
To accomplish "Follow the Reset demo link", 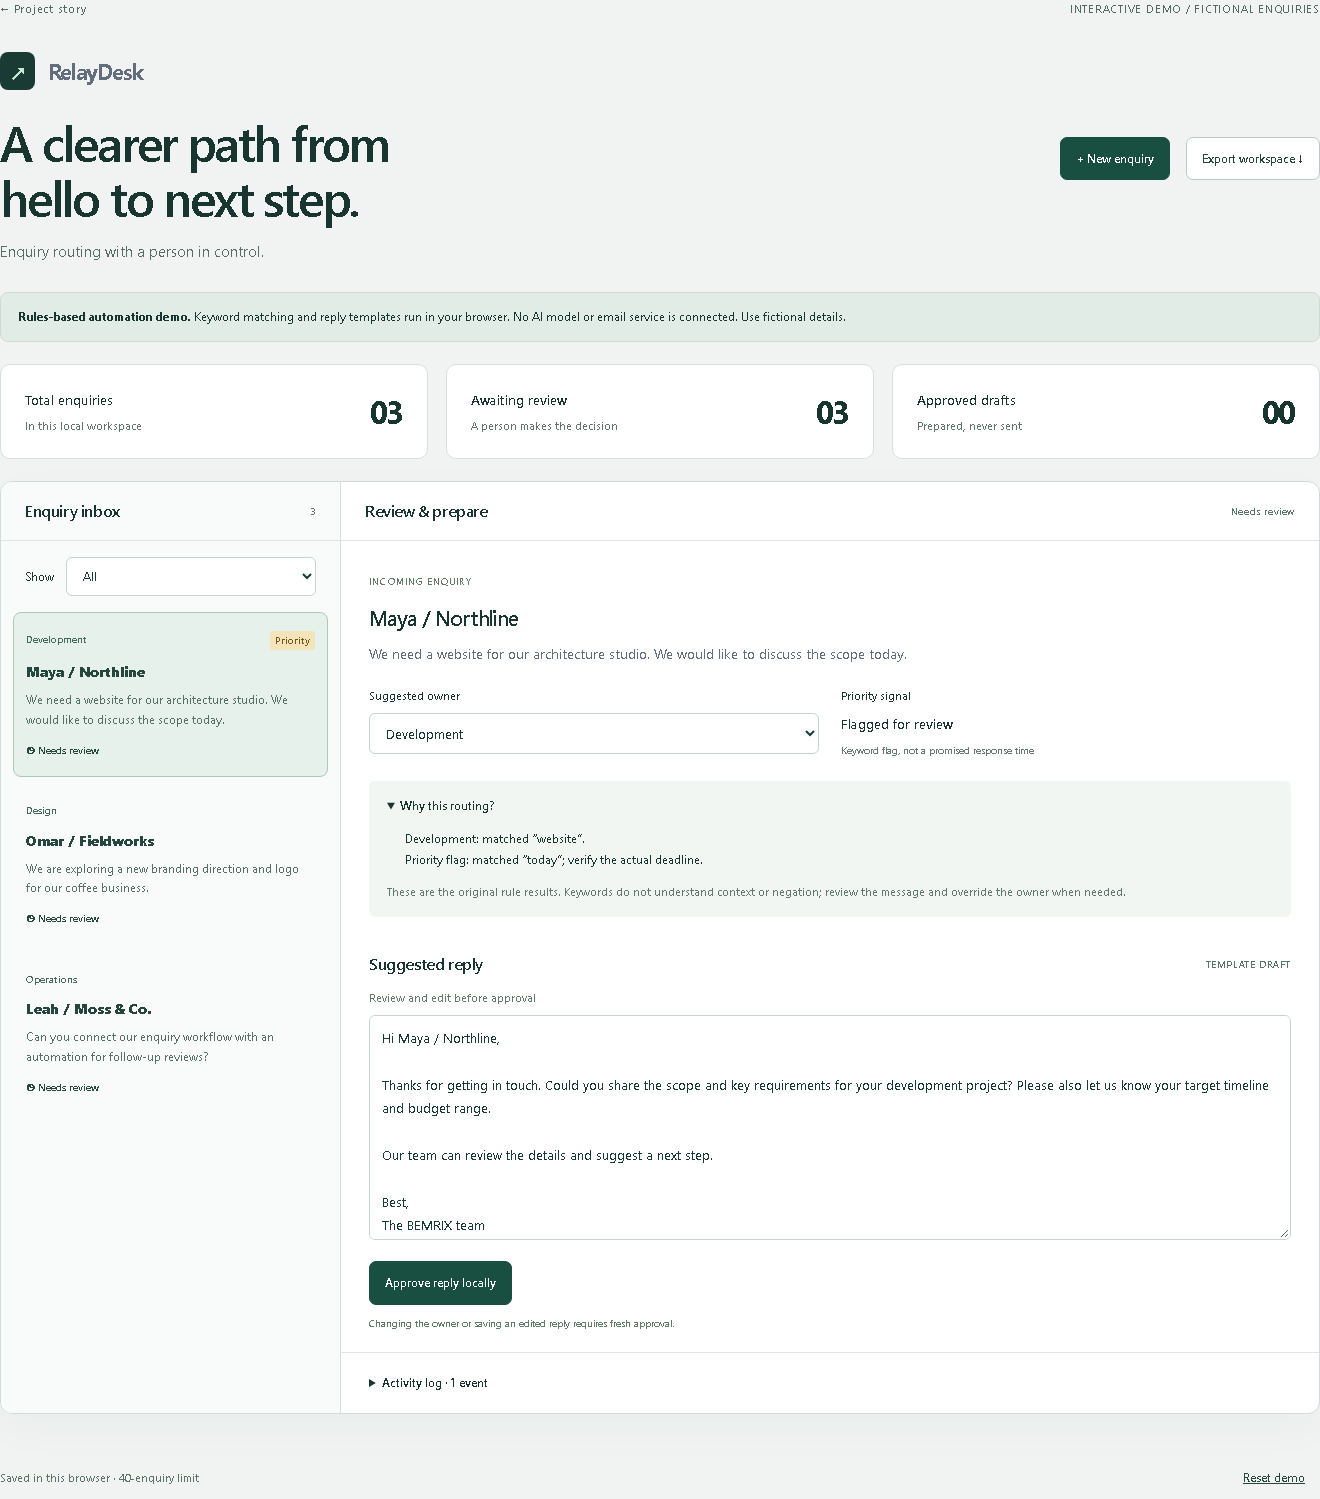I will [1273, 1478].
